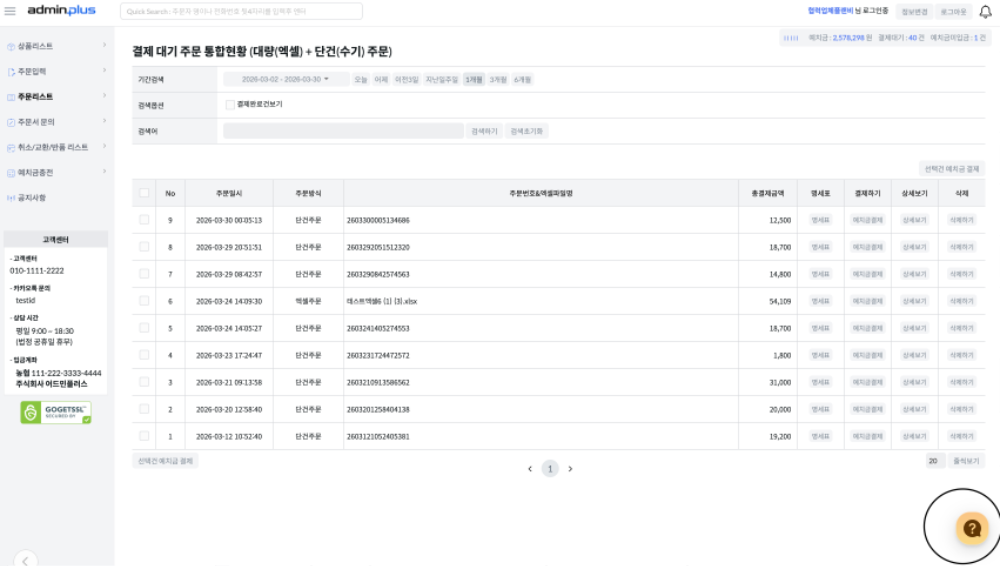Viewport: 1000px width, 566px height.
Task: Select checkbox for order No 1
Action: pyautogui.click(x=144, y=436)
